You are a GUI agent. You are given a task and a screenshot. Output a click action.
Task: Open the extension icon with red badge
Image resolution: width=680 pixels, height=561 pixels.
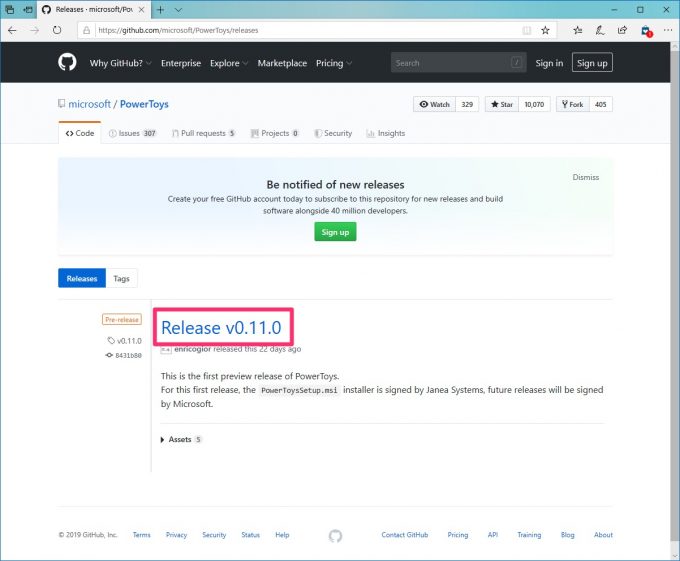click(x=646, y=31)
